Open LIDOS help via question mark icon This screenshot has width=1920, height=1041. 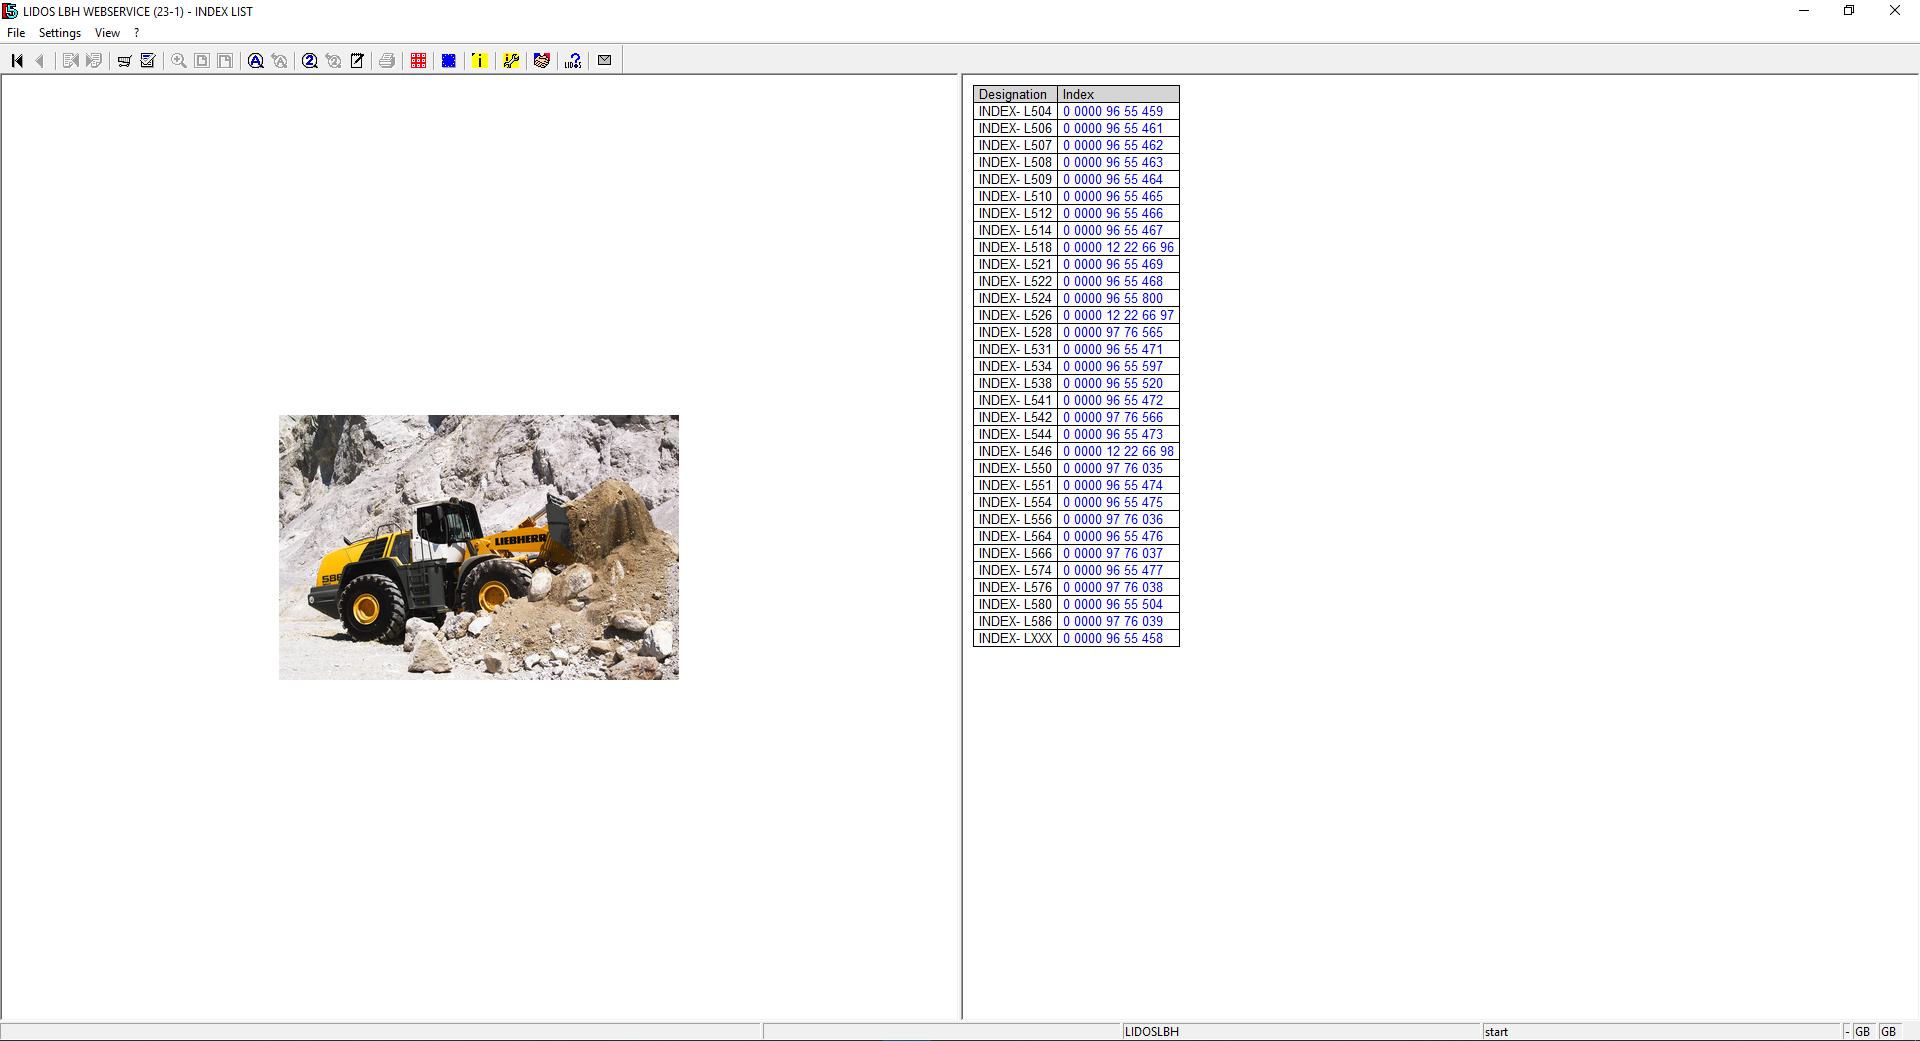point(572,60)
